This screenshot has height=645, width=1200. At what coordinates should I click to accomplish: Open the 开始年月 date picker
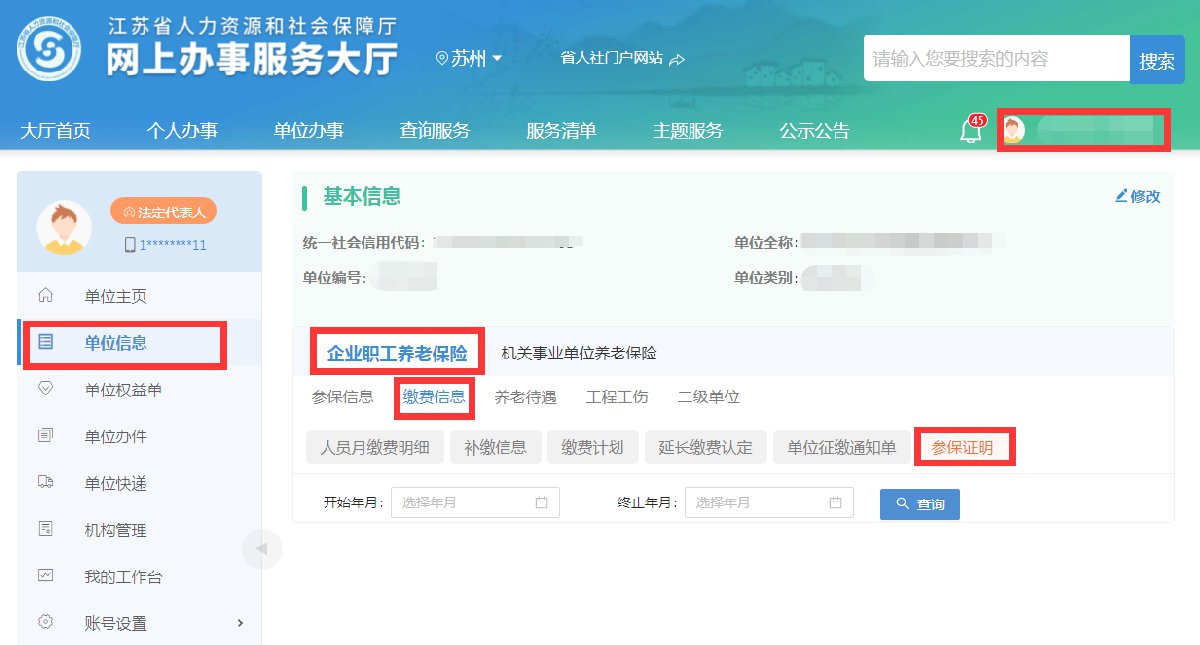click(475, 503)
